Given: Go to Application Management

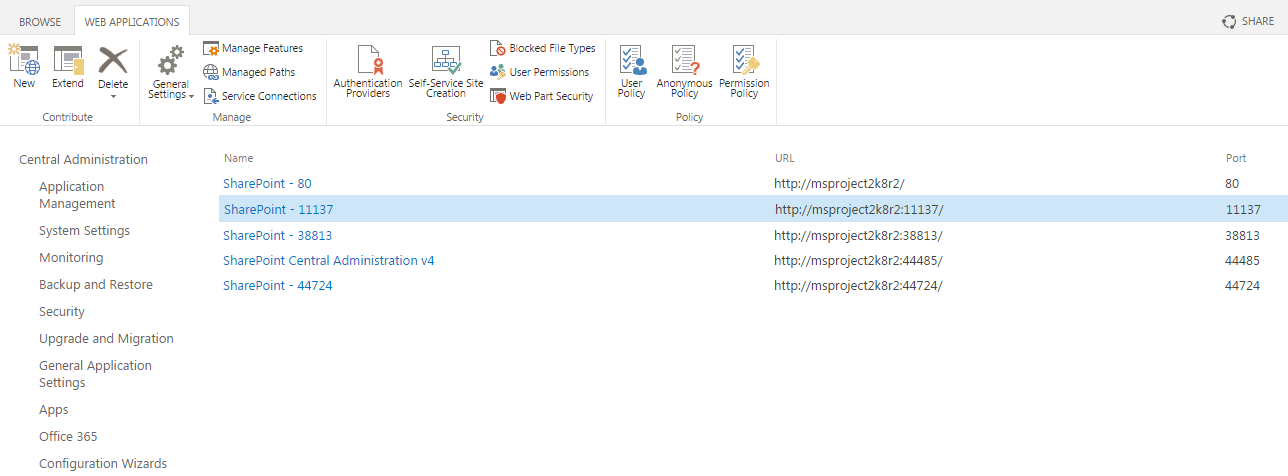Looking at the screenshot, I should 78,195.
